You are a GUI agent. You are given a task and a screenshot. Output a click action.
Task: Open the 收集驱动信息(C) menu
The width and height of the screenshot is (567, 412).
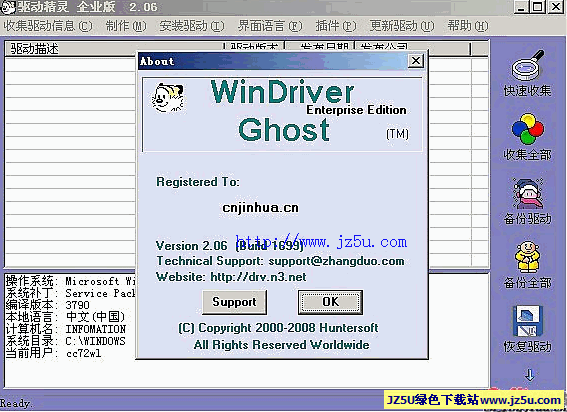(48, 26)
